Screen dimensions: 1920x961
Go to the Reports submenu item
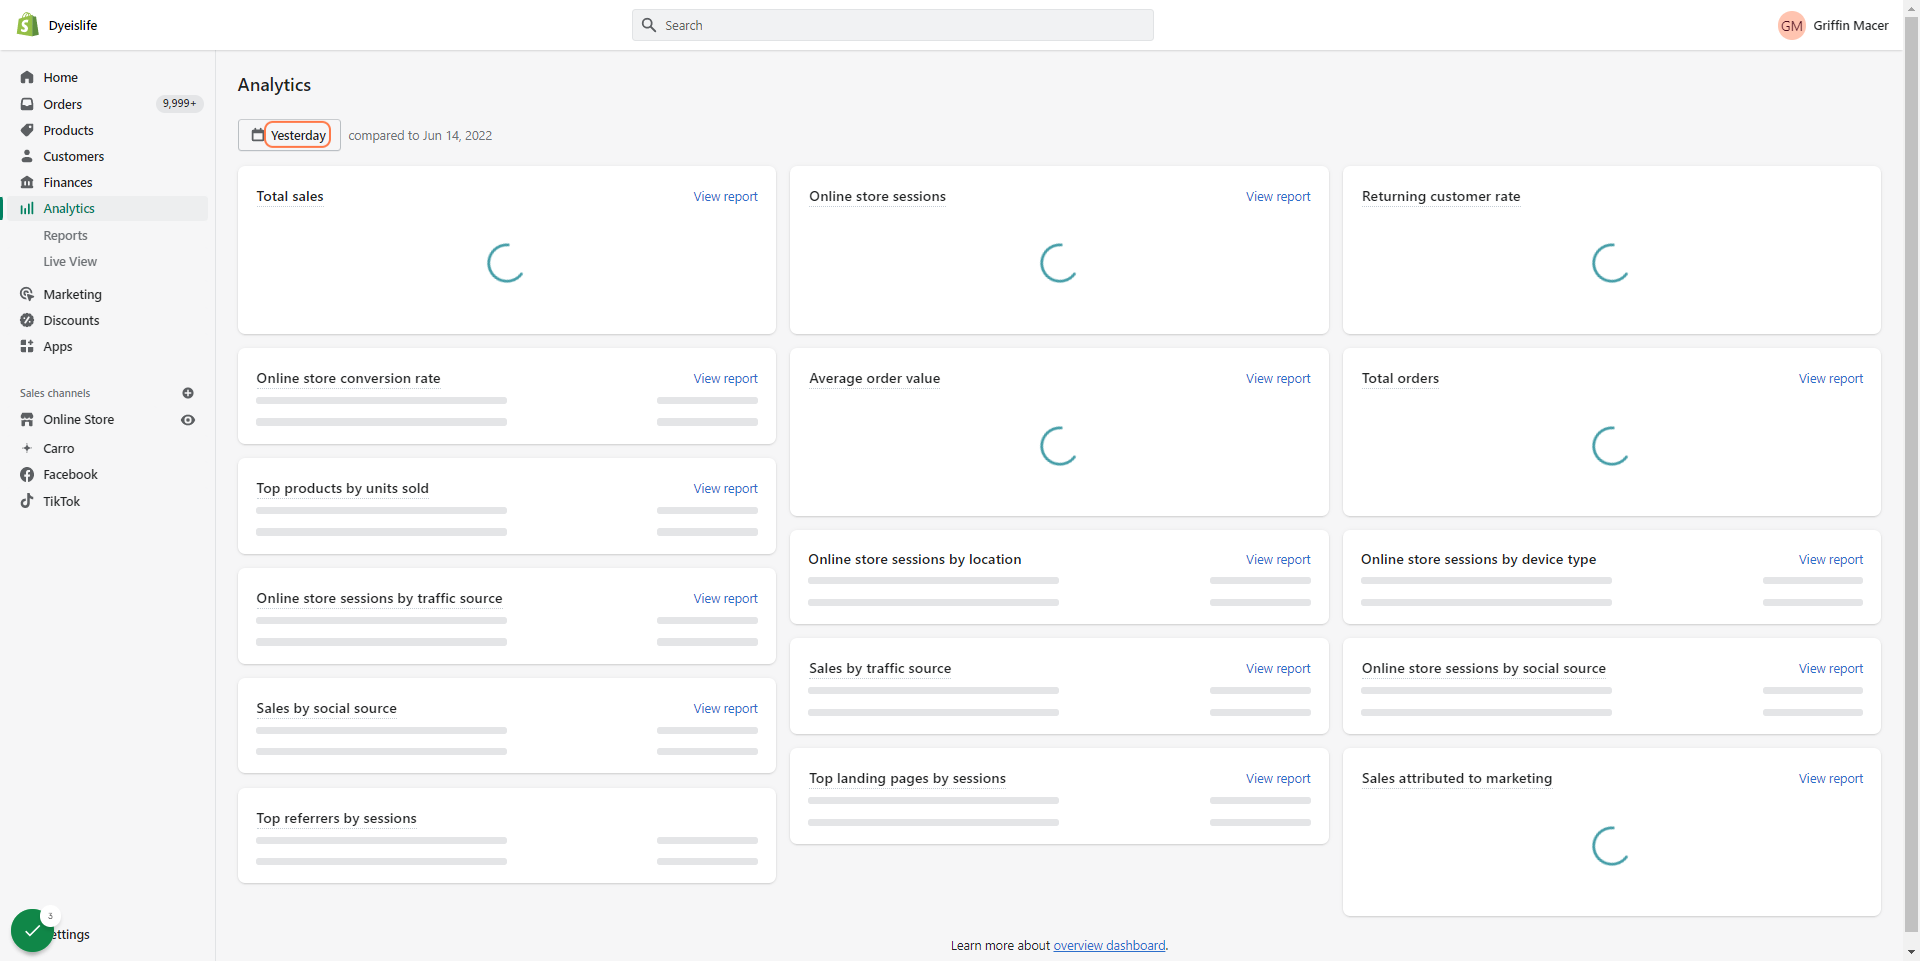pyautogui.click(x=65, y=235)
